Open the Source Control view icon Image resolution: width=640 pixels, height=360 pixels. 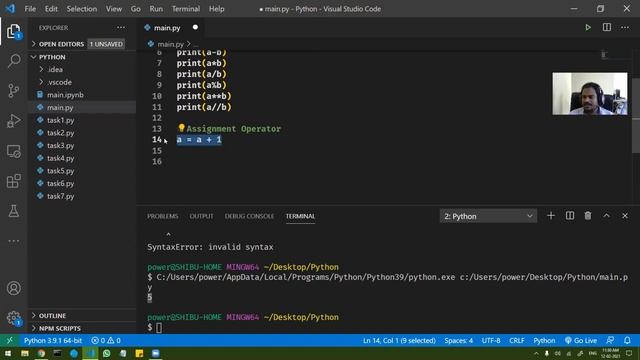[13, 91]
